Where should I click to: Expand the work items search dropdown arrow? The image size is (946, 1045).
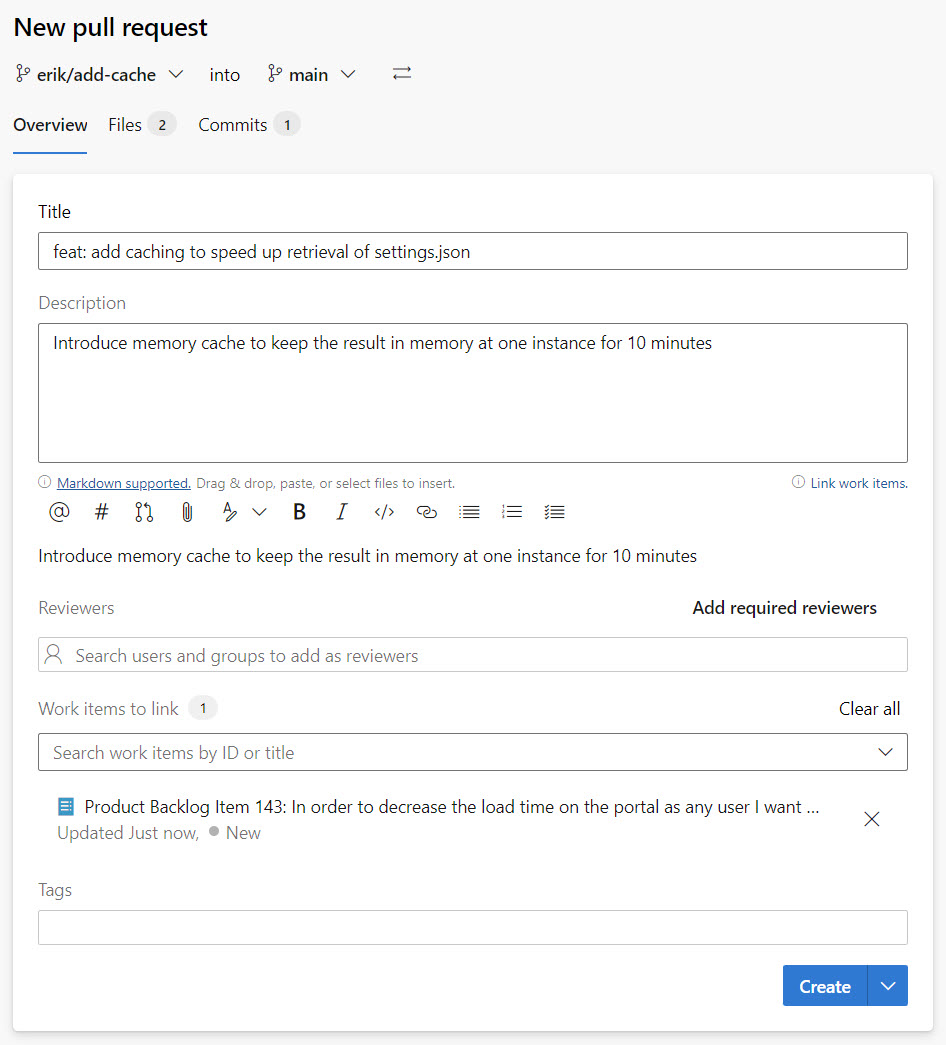(x=885, y=752)
